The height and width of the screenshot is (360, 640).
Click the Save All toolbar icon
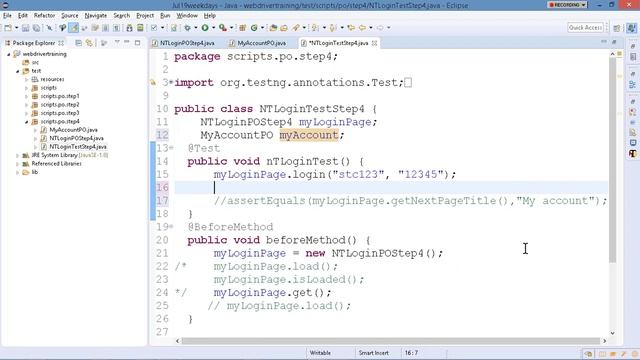pos(36,28)
